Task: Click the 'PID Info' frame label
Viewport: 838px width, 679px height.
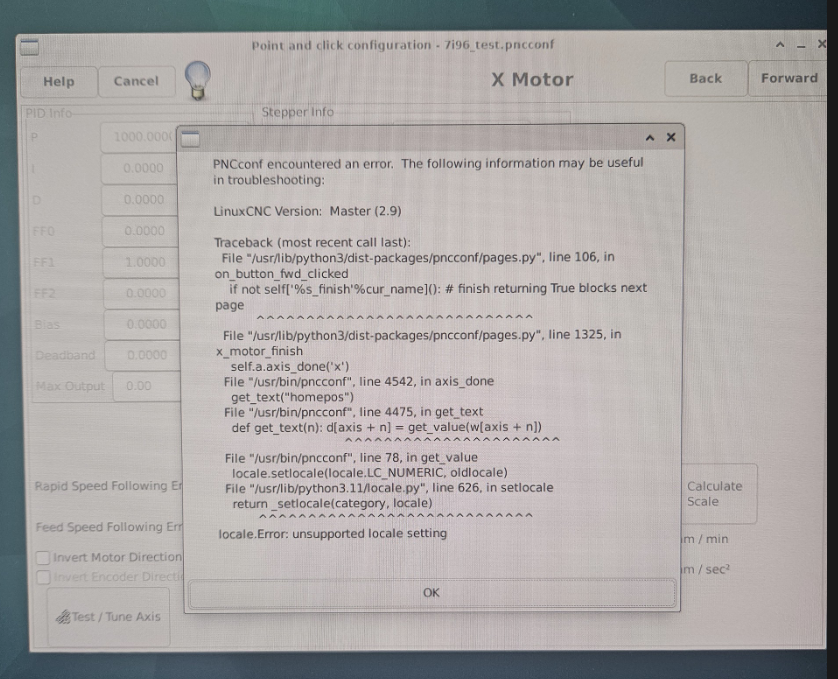Action: tap(49, 113)
